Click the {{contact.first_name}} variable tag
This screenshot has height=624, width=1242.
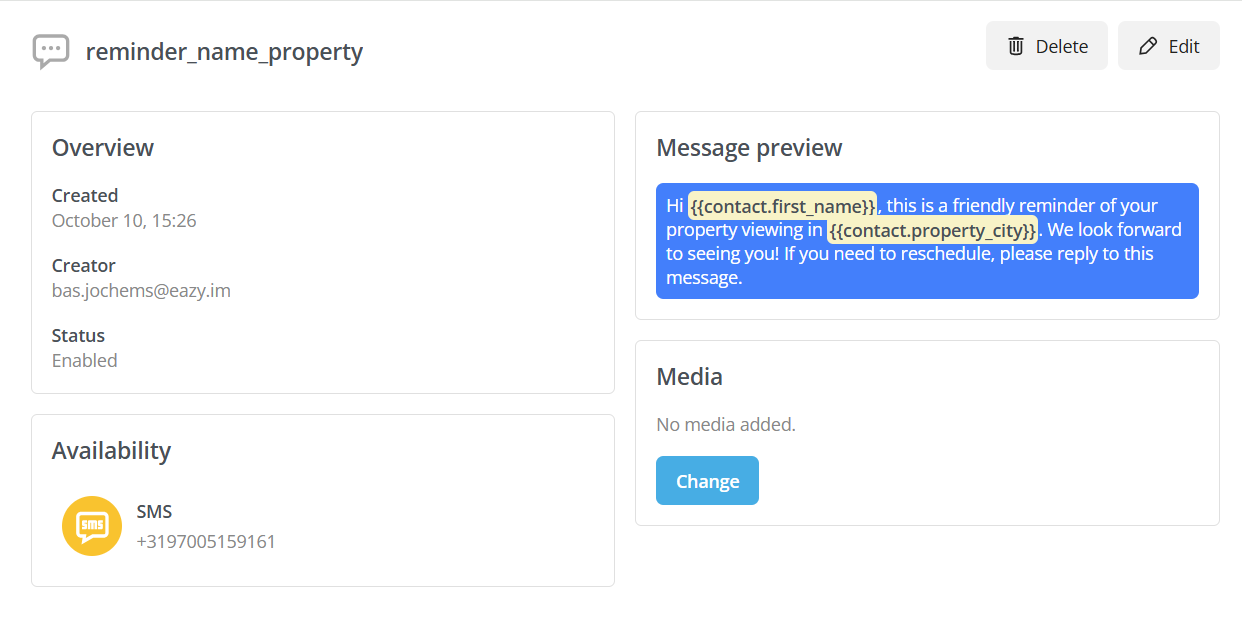(782, 206)
